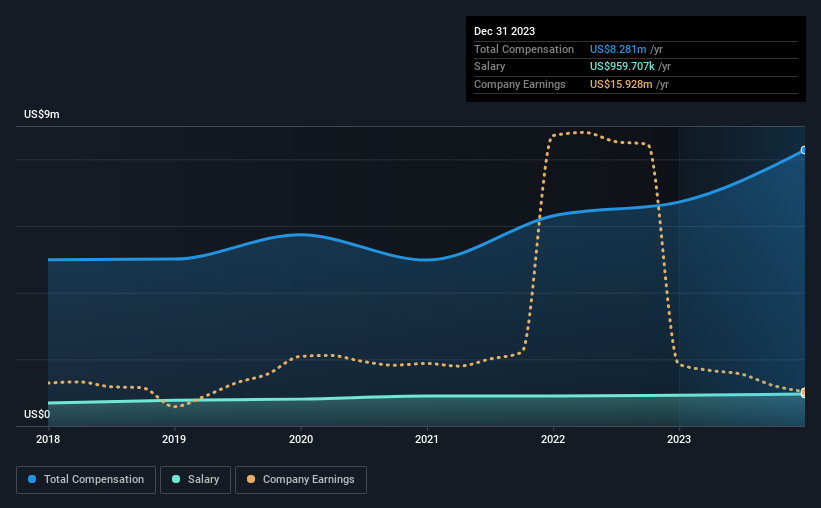The image size is (821, 508).
Task: Click the US$15.928m company earnings value
Action: coord(621,84)
